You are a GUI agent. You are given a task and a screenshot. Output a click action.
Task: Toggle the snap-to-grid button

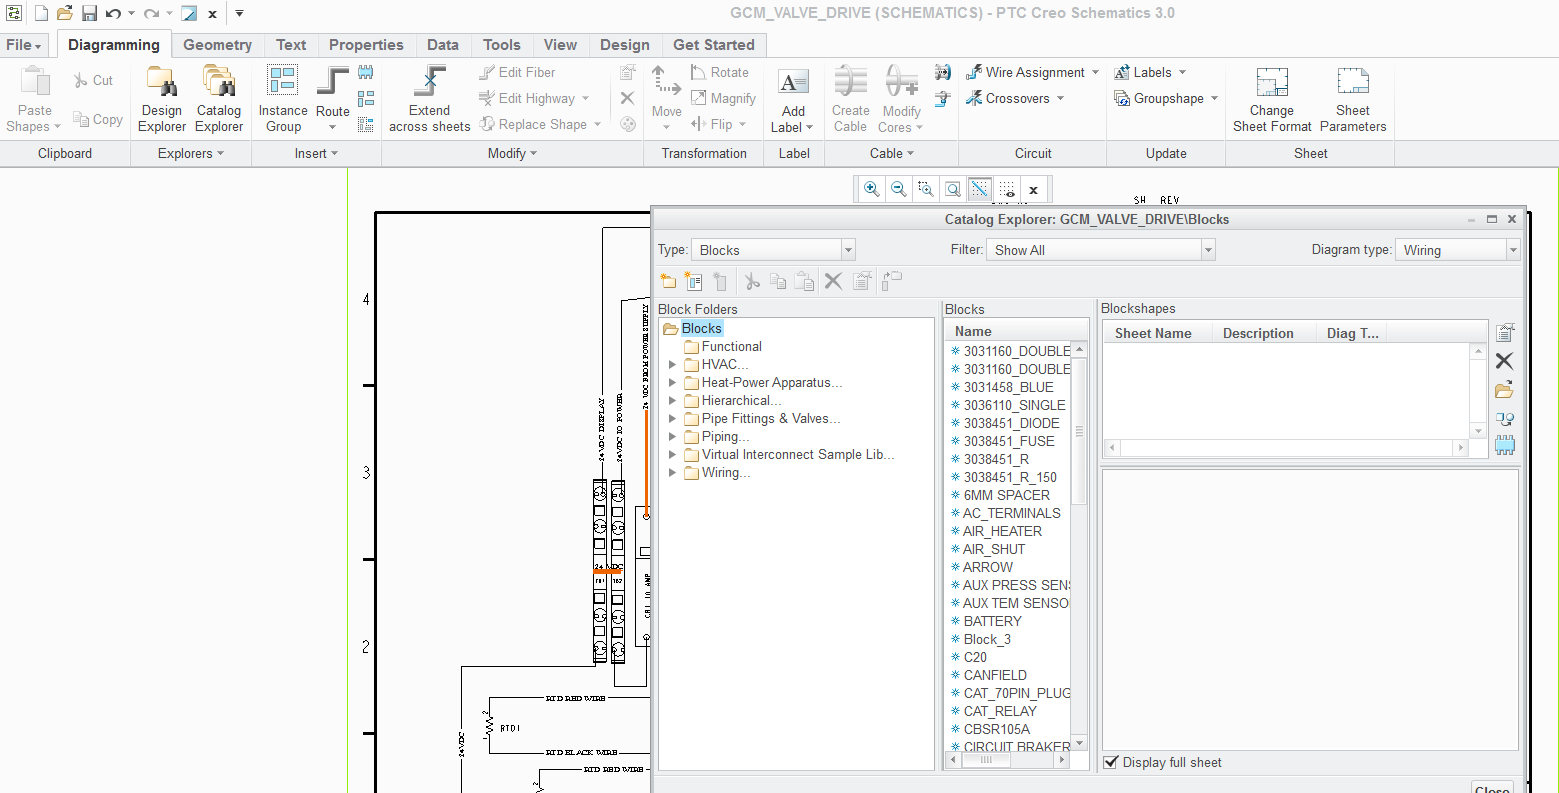980,189
